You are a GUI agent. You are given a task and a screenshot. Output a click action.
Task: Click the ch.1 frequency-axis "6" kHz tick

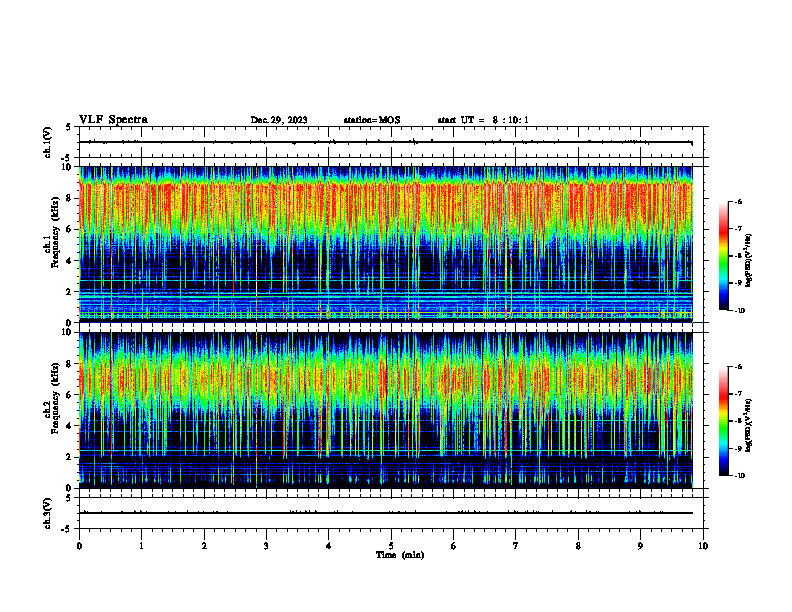tap(69, 230)
